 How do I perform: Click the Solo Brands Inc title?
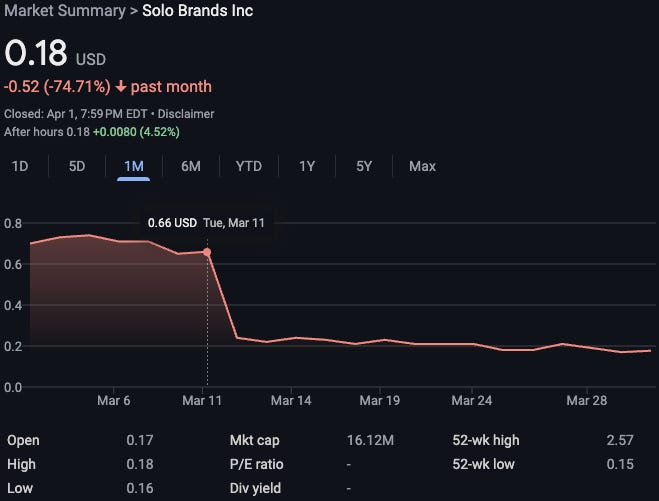pyautogui.click(x=198, y=11)
